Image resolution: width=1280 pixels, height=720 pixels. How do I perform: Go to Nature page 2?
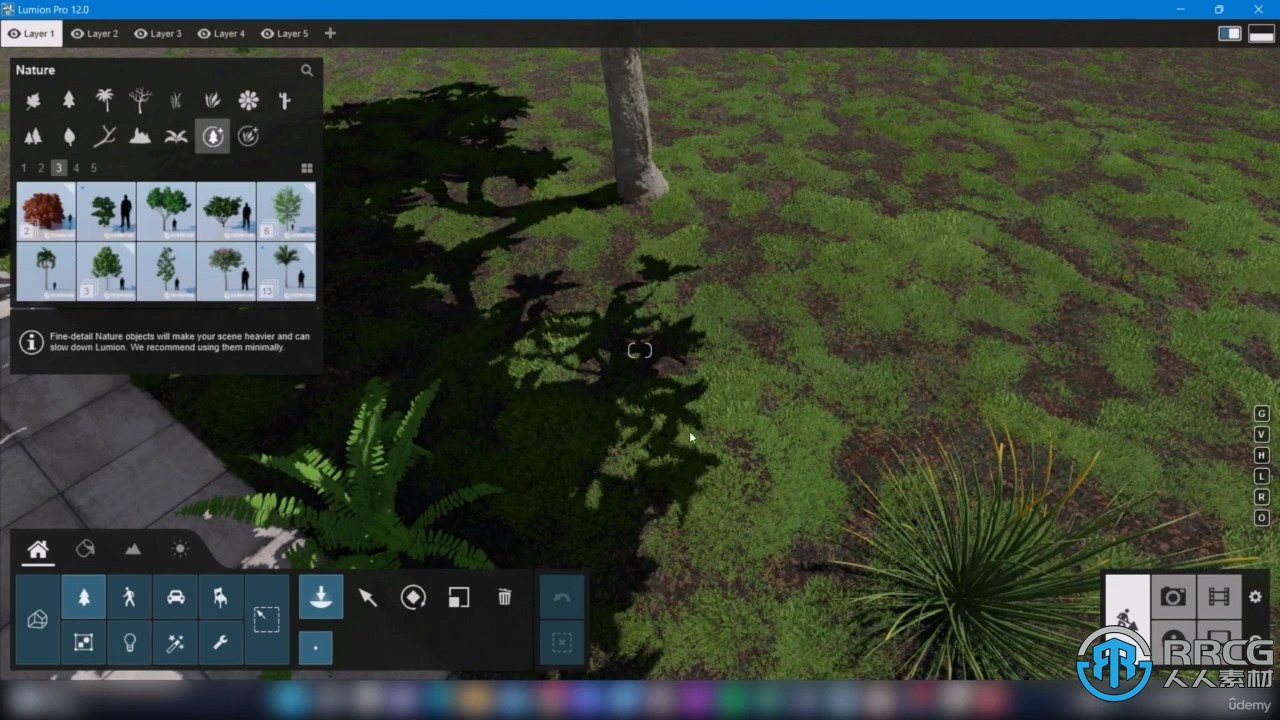tap(41, 168)
